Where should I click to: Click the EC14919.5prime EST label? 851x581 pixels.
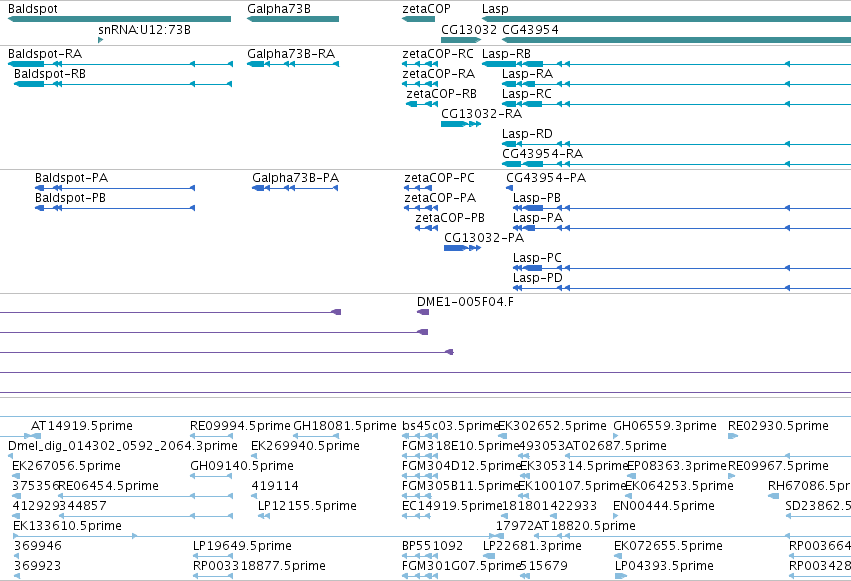tap(453, 506)
